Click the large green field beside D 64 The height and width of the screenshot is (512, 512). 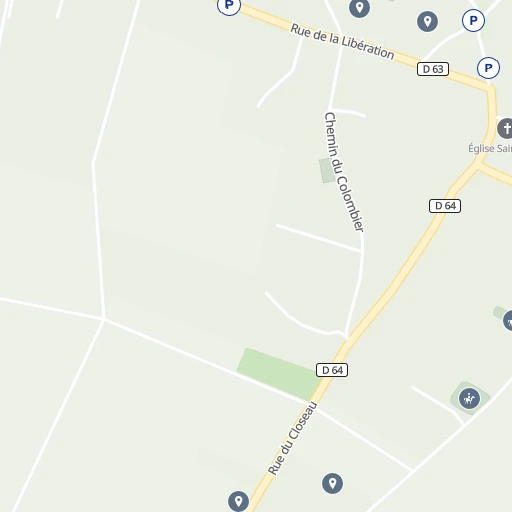click(279, 374)
